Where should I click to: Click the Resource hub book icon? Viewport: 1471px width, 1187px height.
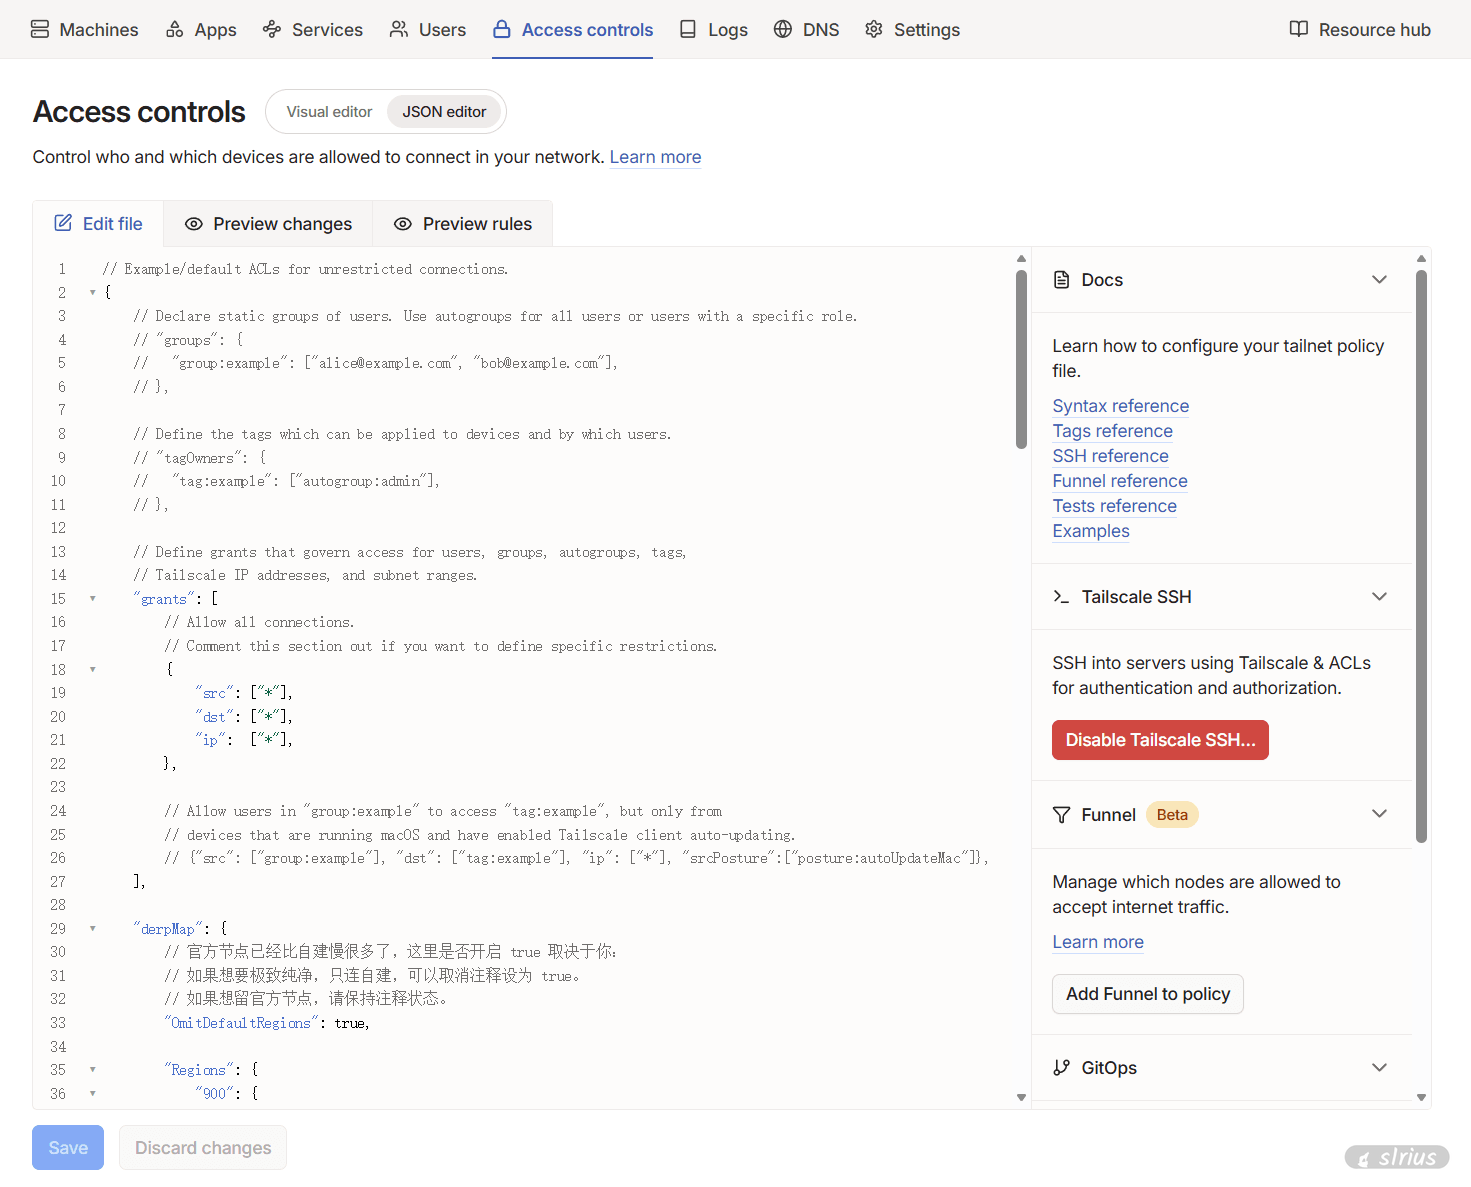coord(1299,29)
